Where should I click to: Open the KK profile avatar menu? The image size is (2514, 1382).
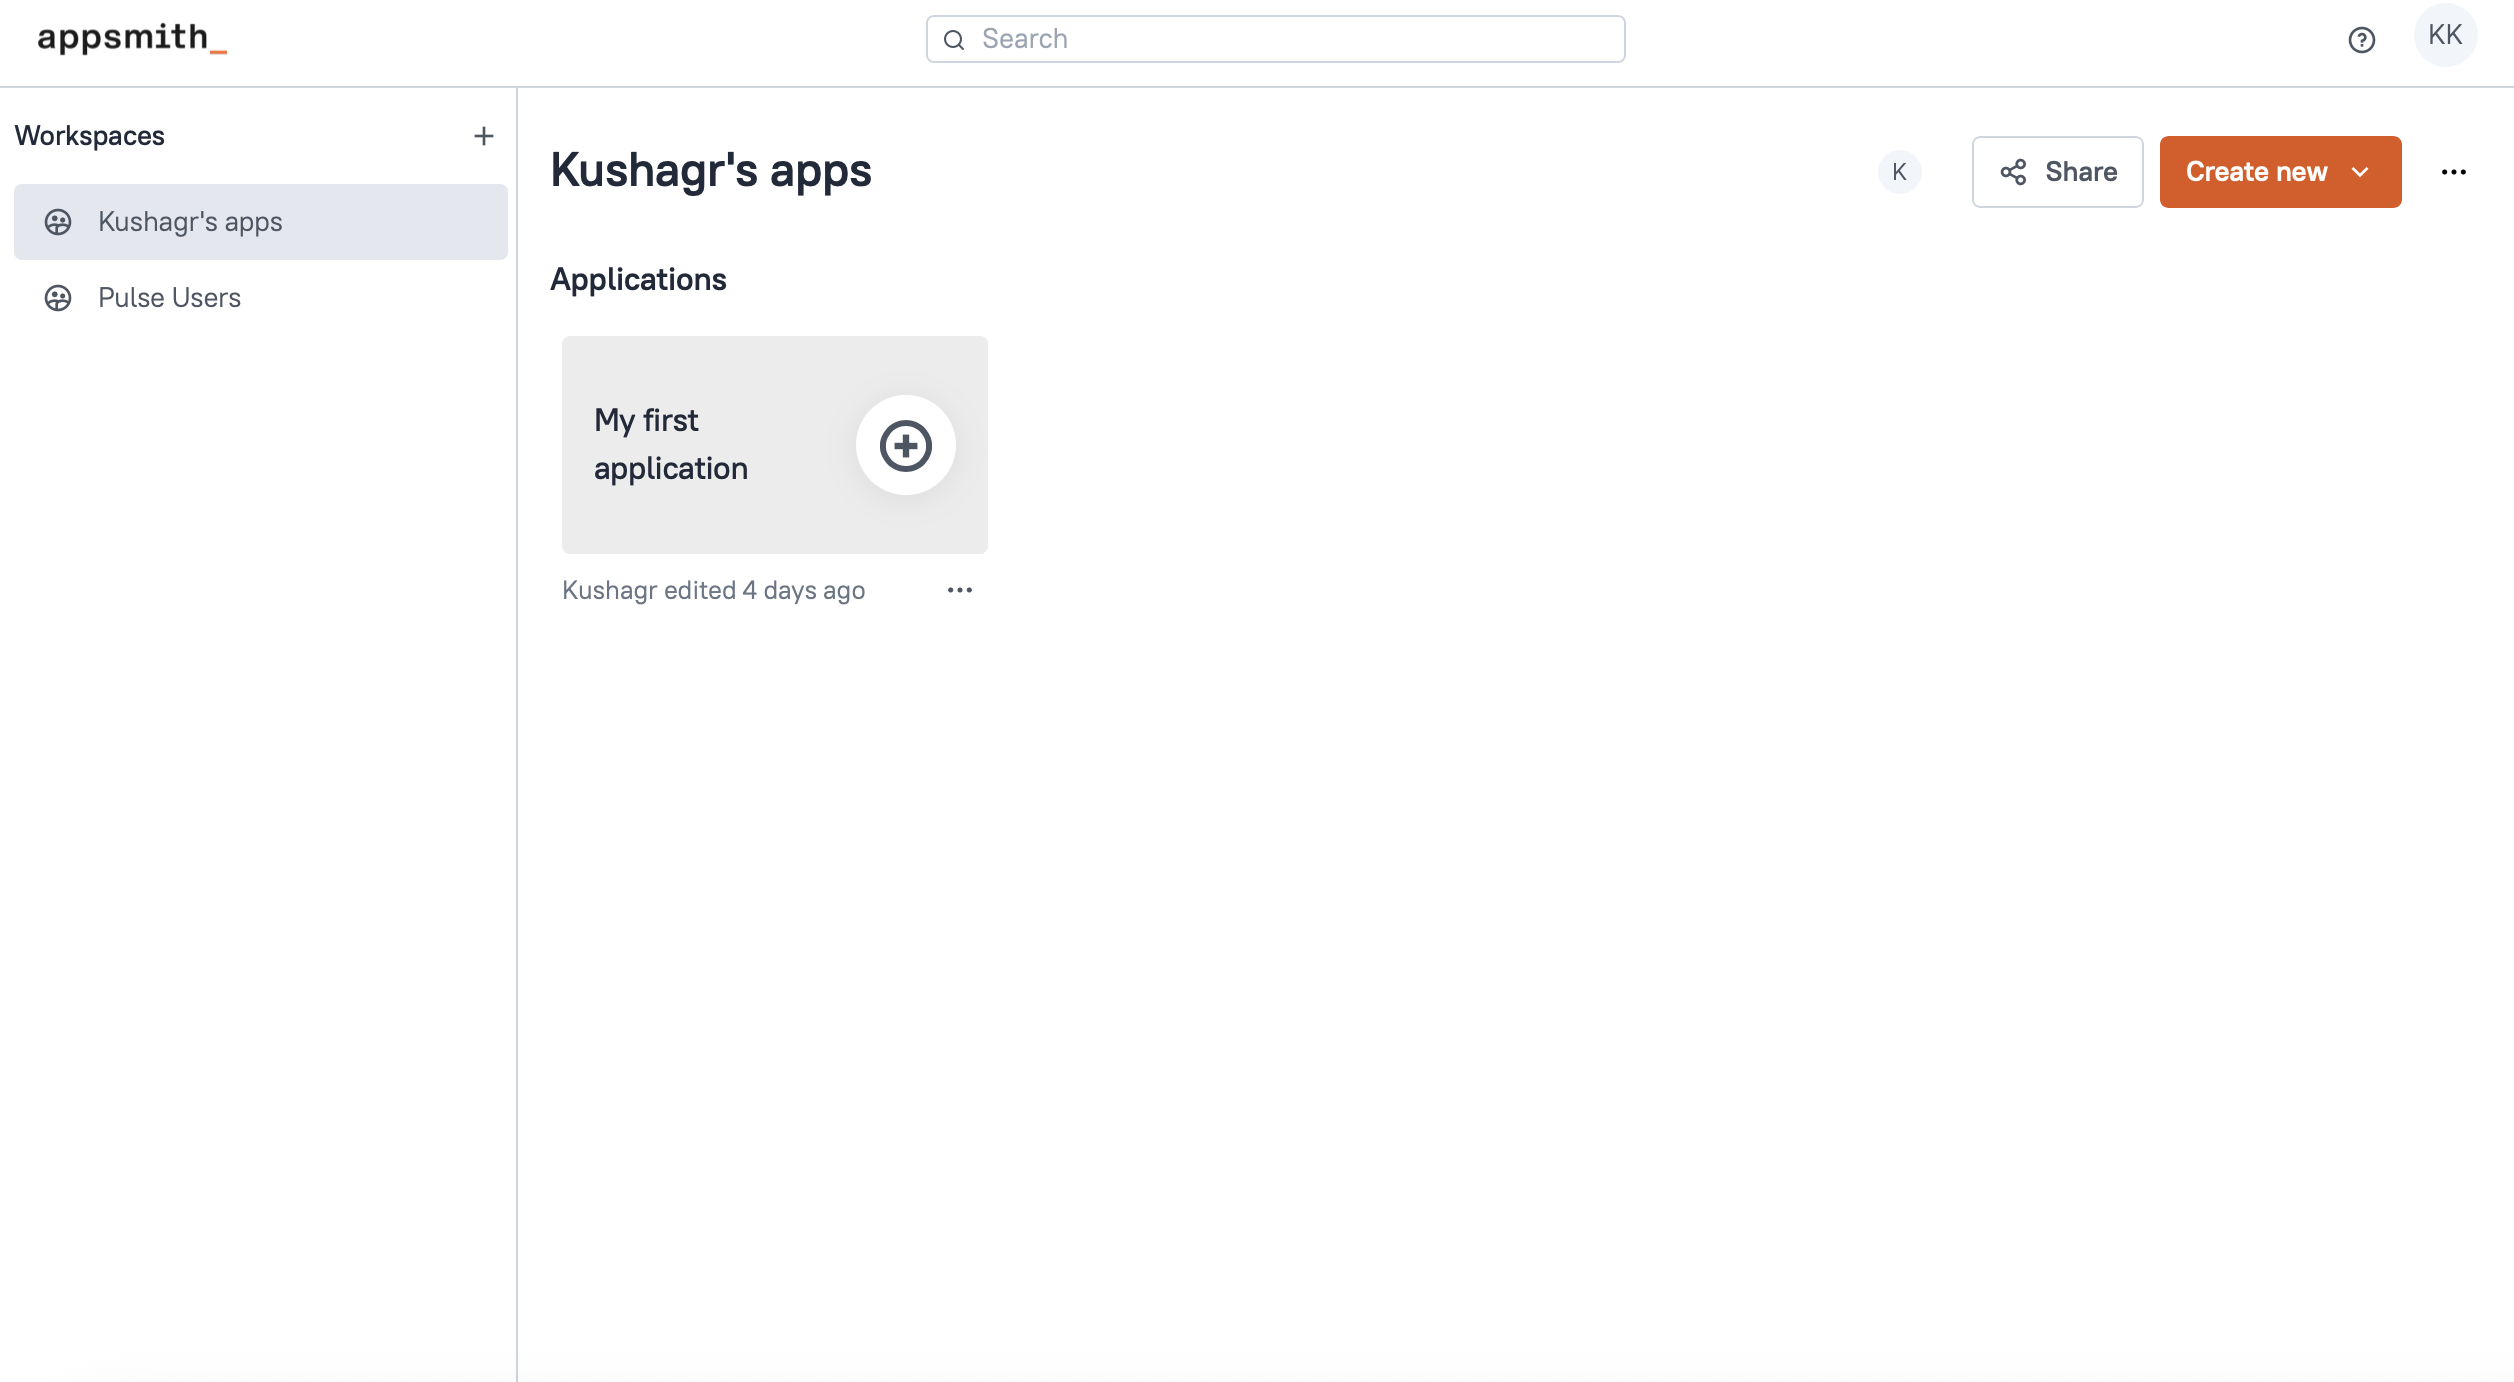click(x=2444, y=36)
